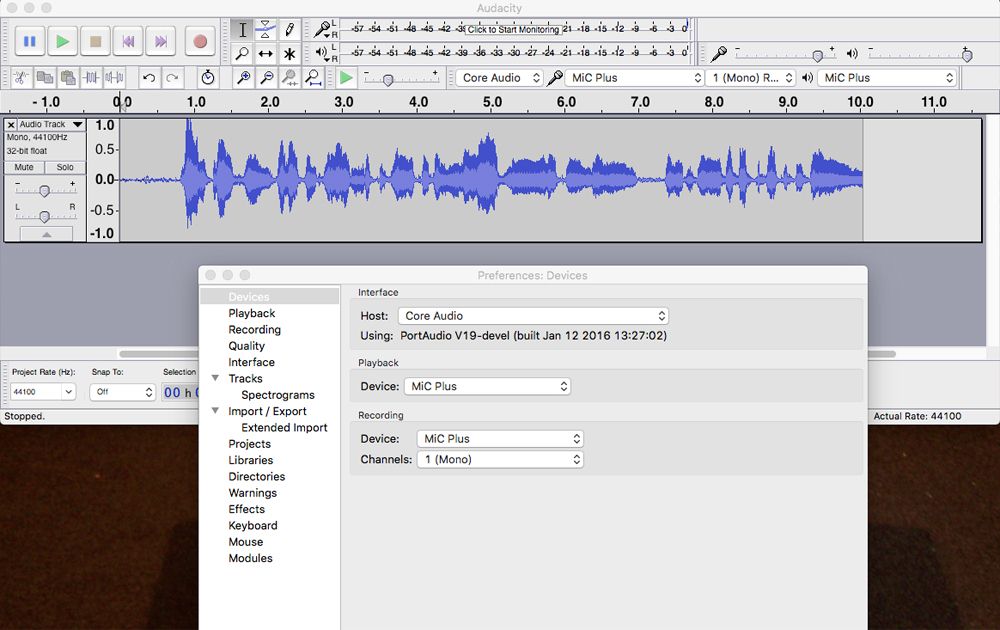1000x630 pixels.
Task: Click the recording volume slider in mixer toolbar
Action: pos(784,55)
